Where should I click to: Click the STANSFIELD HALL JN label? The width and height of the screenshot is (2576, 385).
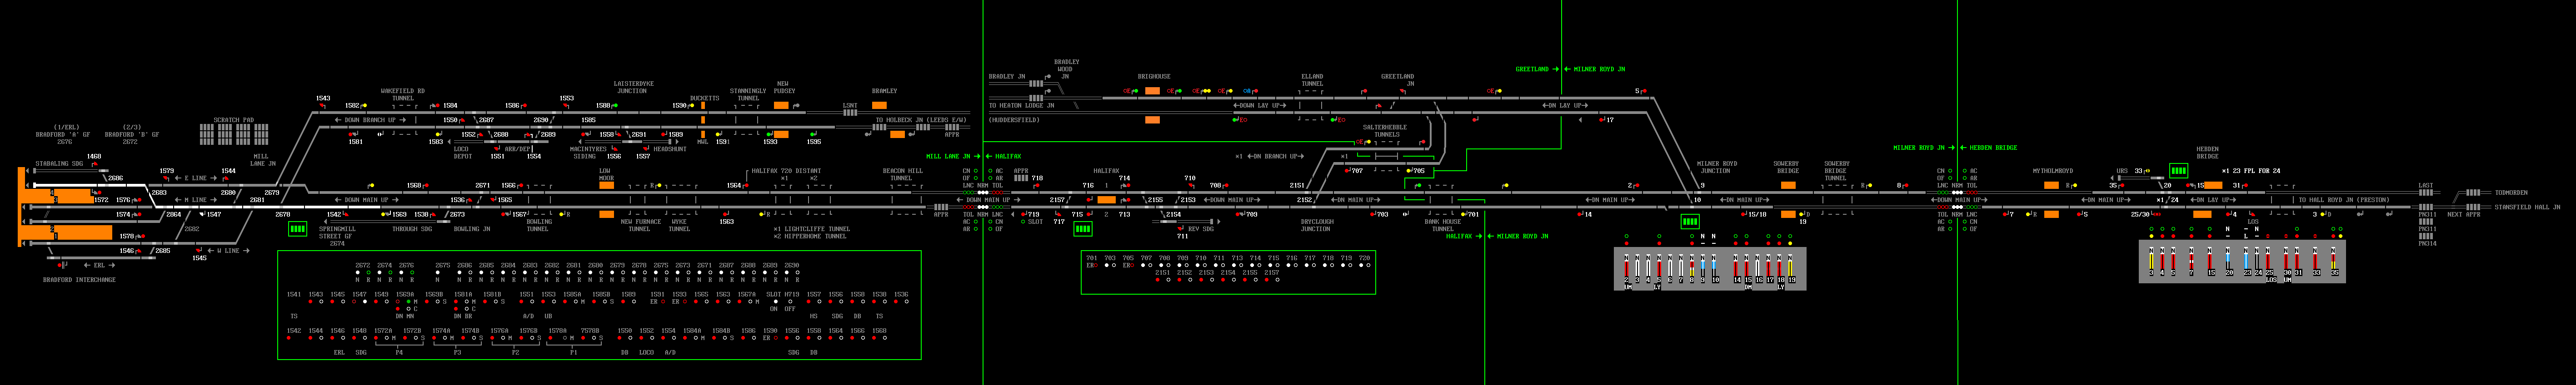[2527, 207]
